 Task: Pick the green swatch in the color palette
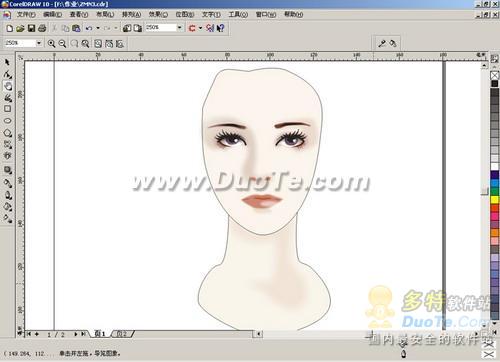pyautogui.click(x=495, y=191)
